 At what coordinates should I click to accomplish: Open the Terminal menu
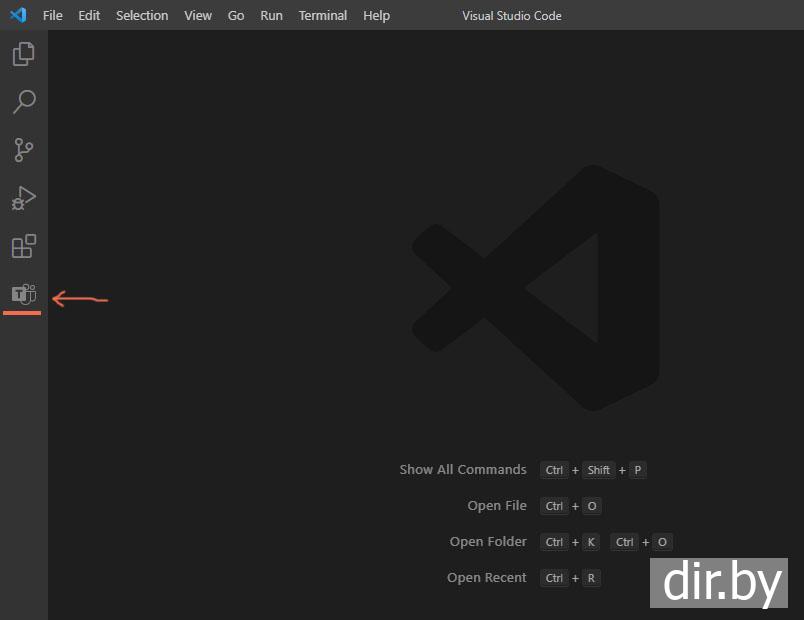click(323, 16)
